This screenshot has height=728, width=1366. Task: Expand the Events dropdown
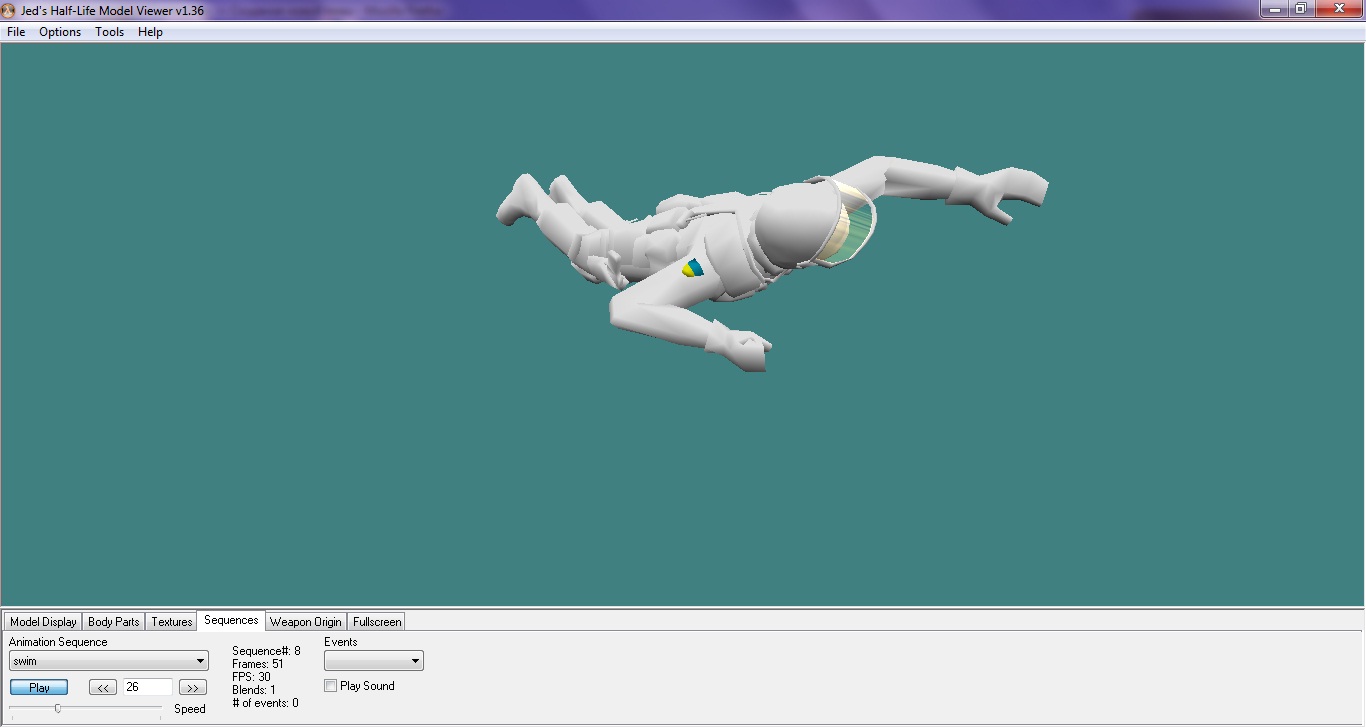(x=374, y=661)
